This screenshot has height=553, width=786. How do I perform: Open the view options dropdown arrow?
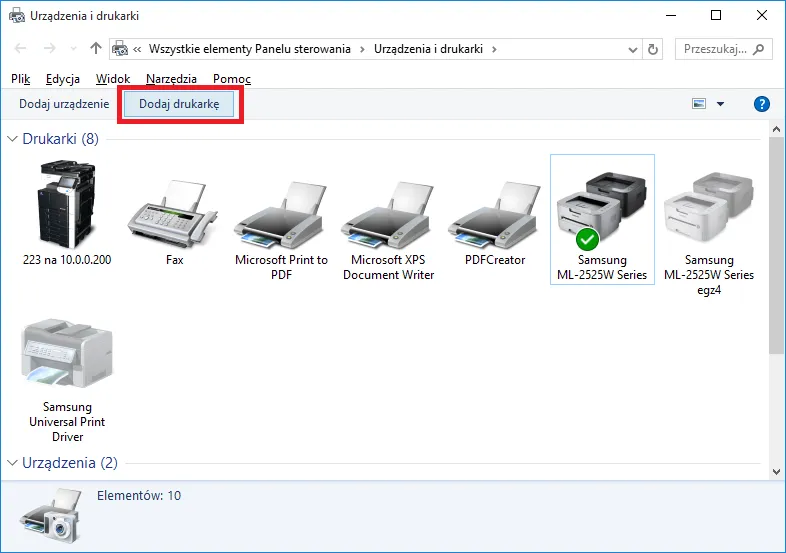(x=720, y=104)
